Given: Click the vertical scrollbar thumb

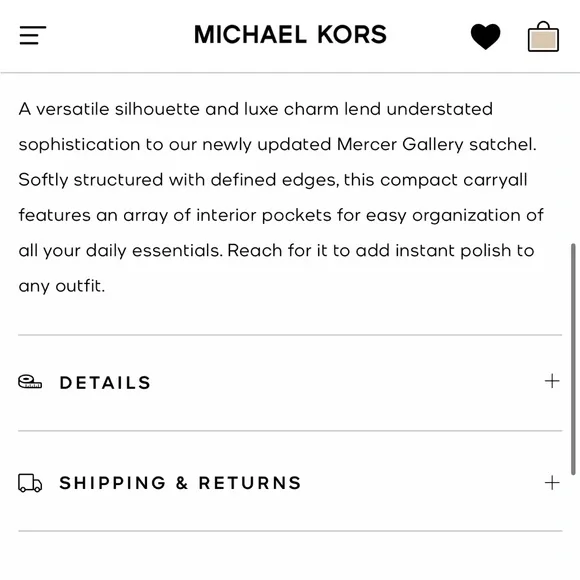Looking at the screenshot, I should [x=573, y=359].
